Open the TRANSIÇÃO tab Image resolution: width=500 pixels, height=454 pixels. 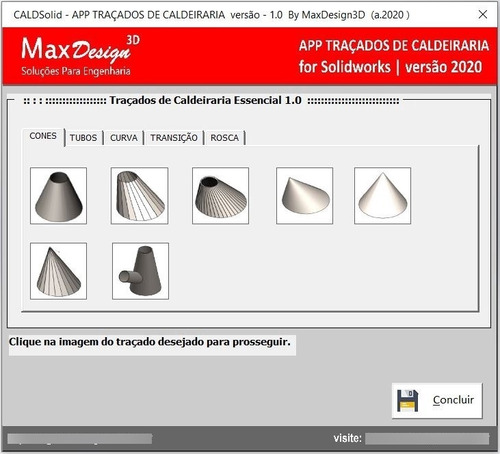coord(174,138)
